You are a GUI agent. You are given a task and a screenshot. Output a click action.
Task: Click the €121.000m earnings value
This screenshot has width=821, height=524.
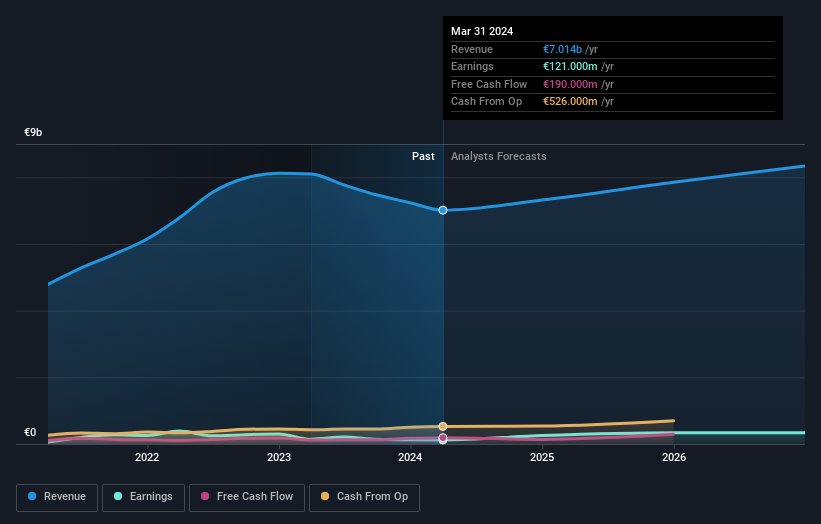click(570, 66)
